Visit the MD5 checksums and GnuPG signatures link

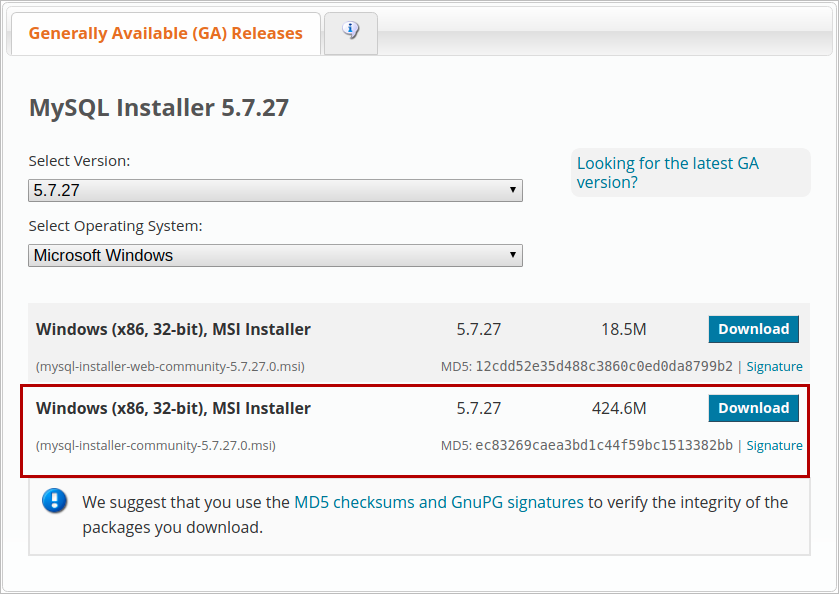438,502
